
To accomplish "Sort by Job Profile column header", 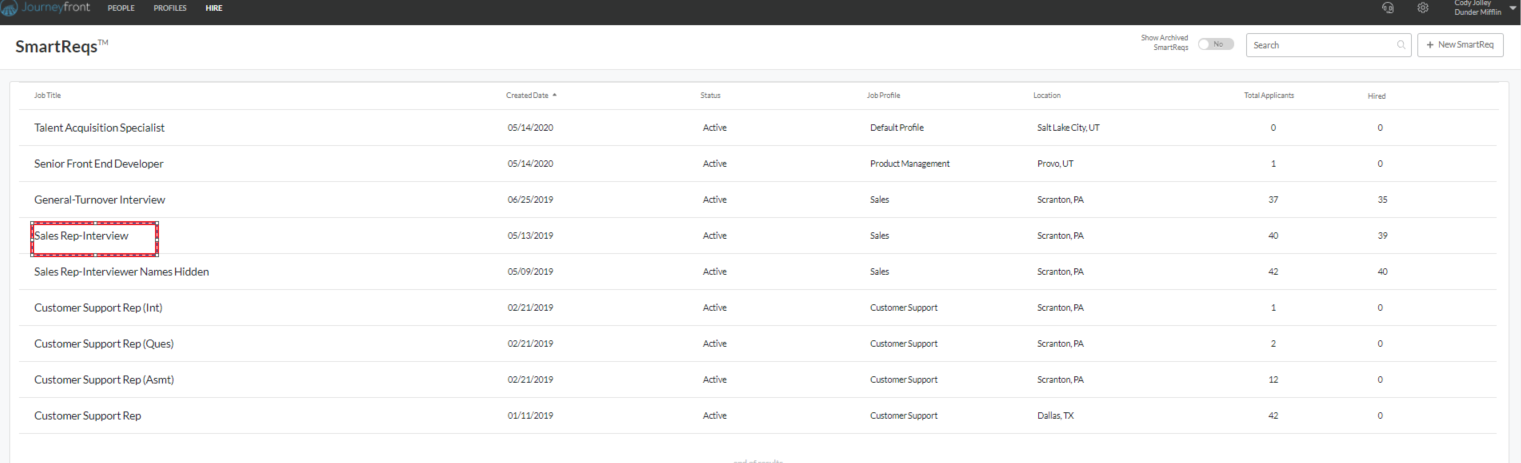I will coord(883,96).
